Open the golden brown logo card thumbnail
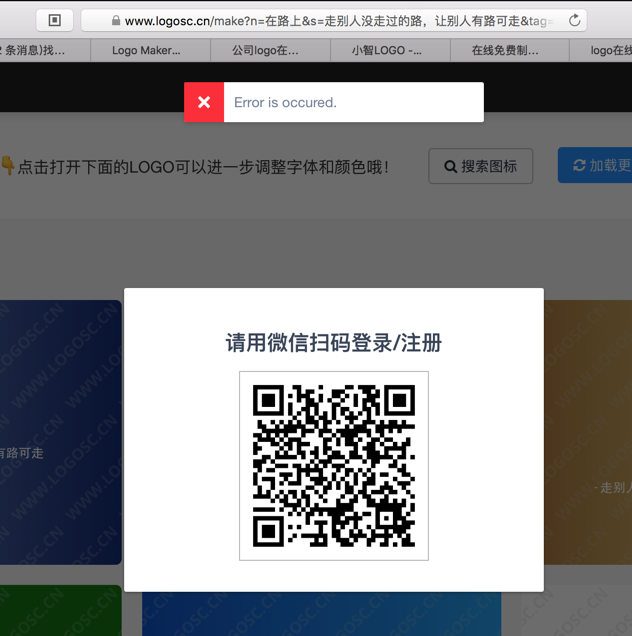This screenshot has width=632, height=636. click(588, 432)
